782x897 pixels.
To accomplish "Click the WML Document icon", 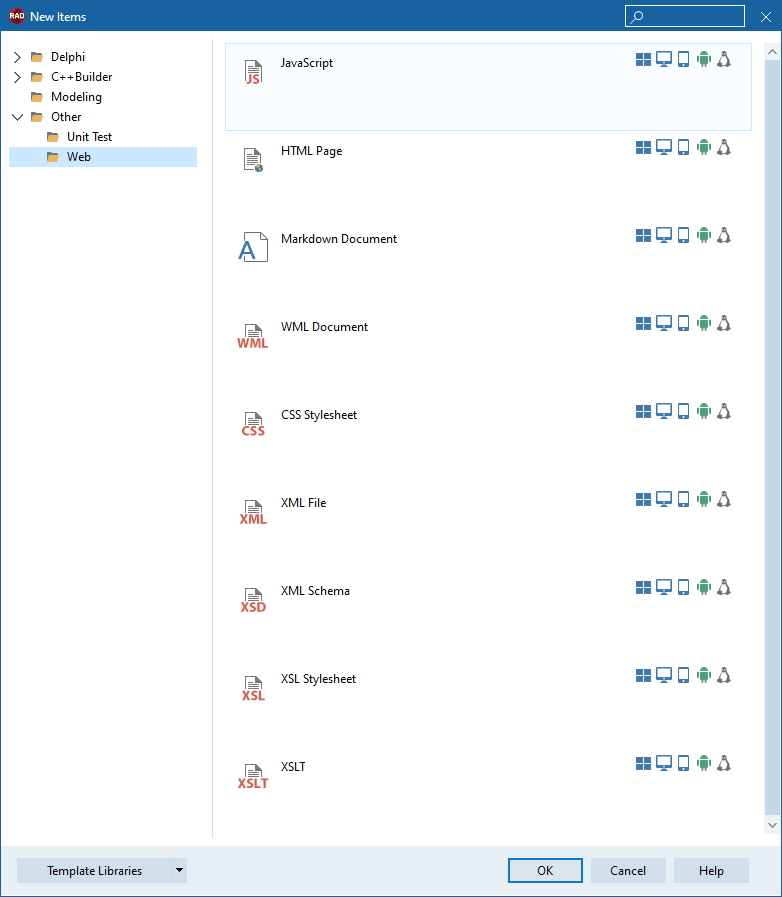I will pos(253,336).
